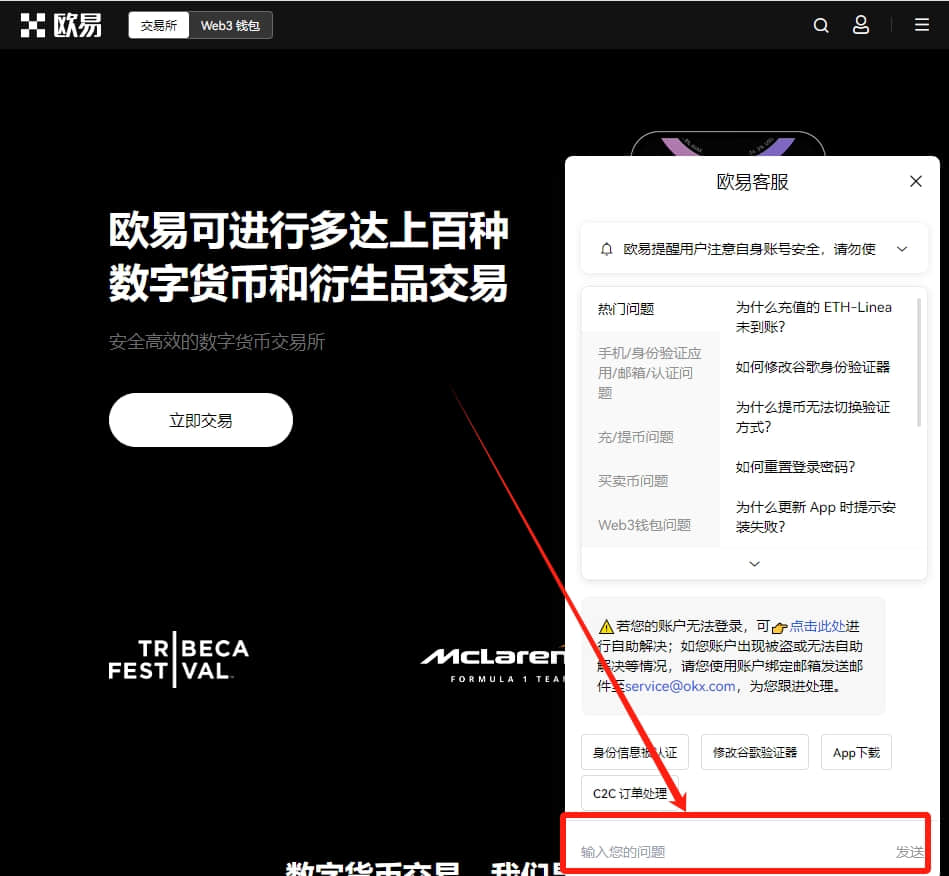The width and height of the screenshot is (949, 876).
Task: Click the bell notification icon
Action: point(606,249)
